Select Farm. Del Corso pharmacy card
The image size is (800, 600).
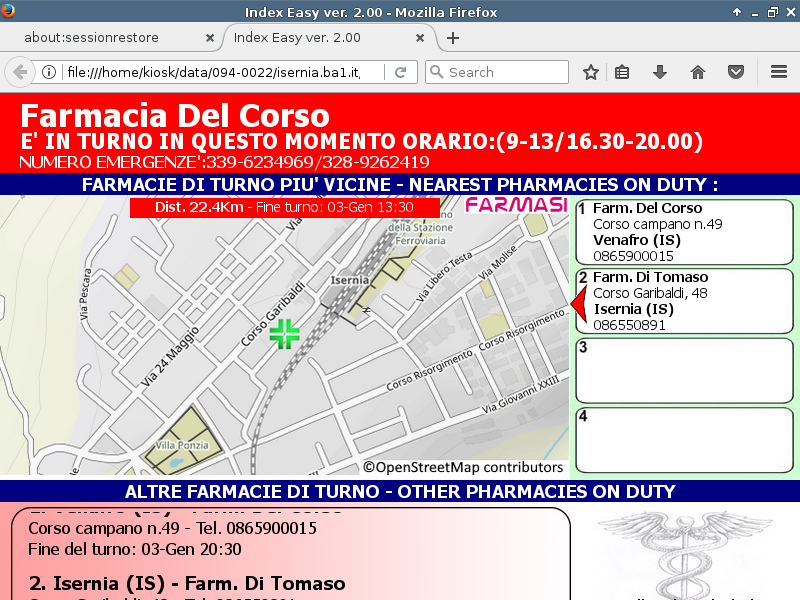pyautogui.click(x=684, y=232)
